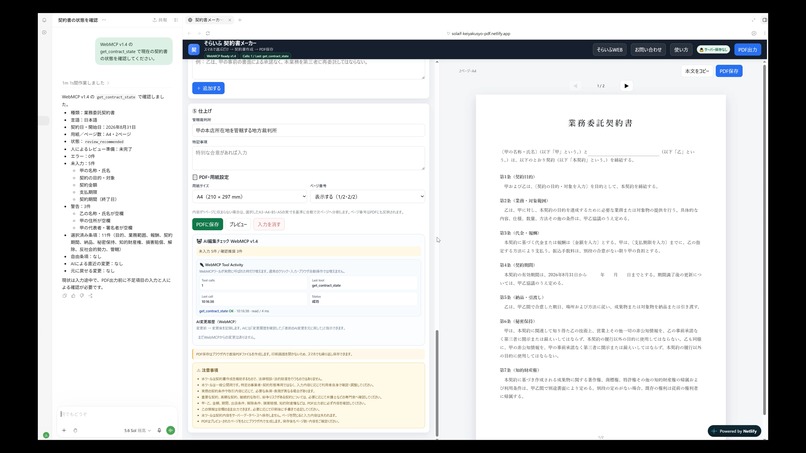The width and height of the screenshot is (806, 453).
Task: Click the PDF保存 button above preview
Action: click(729, 71)
